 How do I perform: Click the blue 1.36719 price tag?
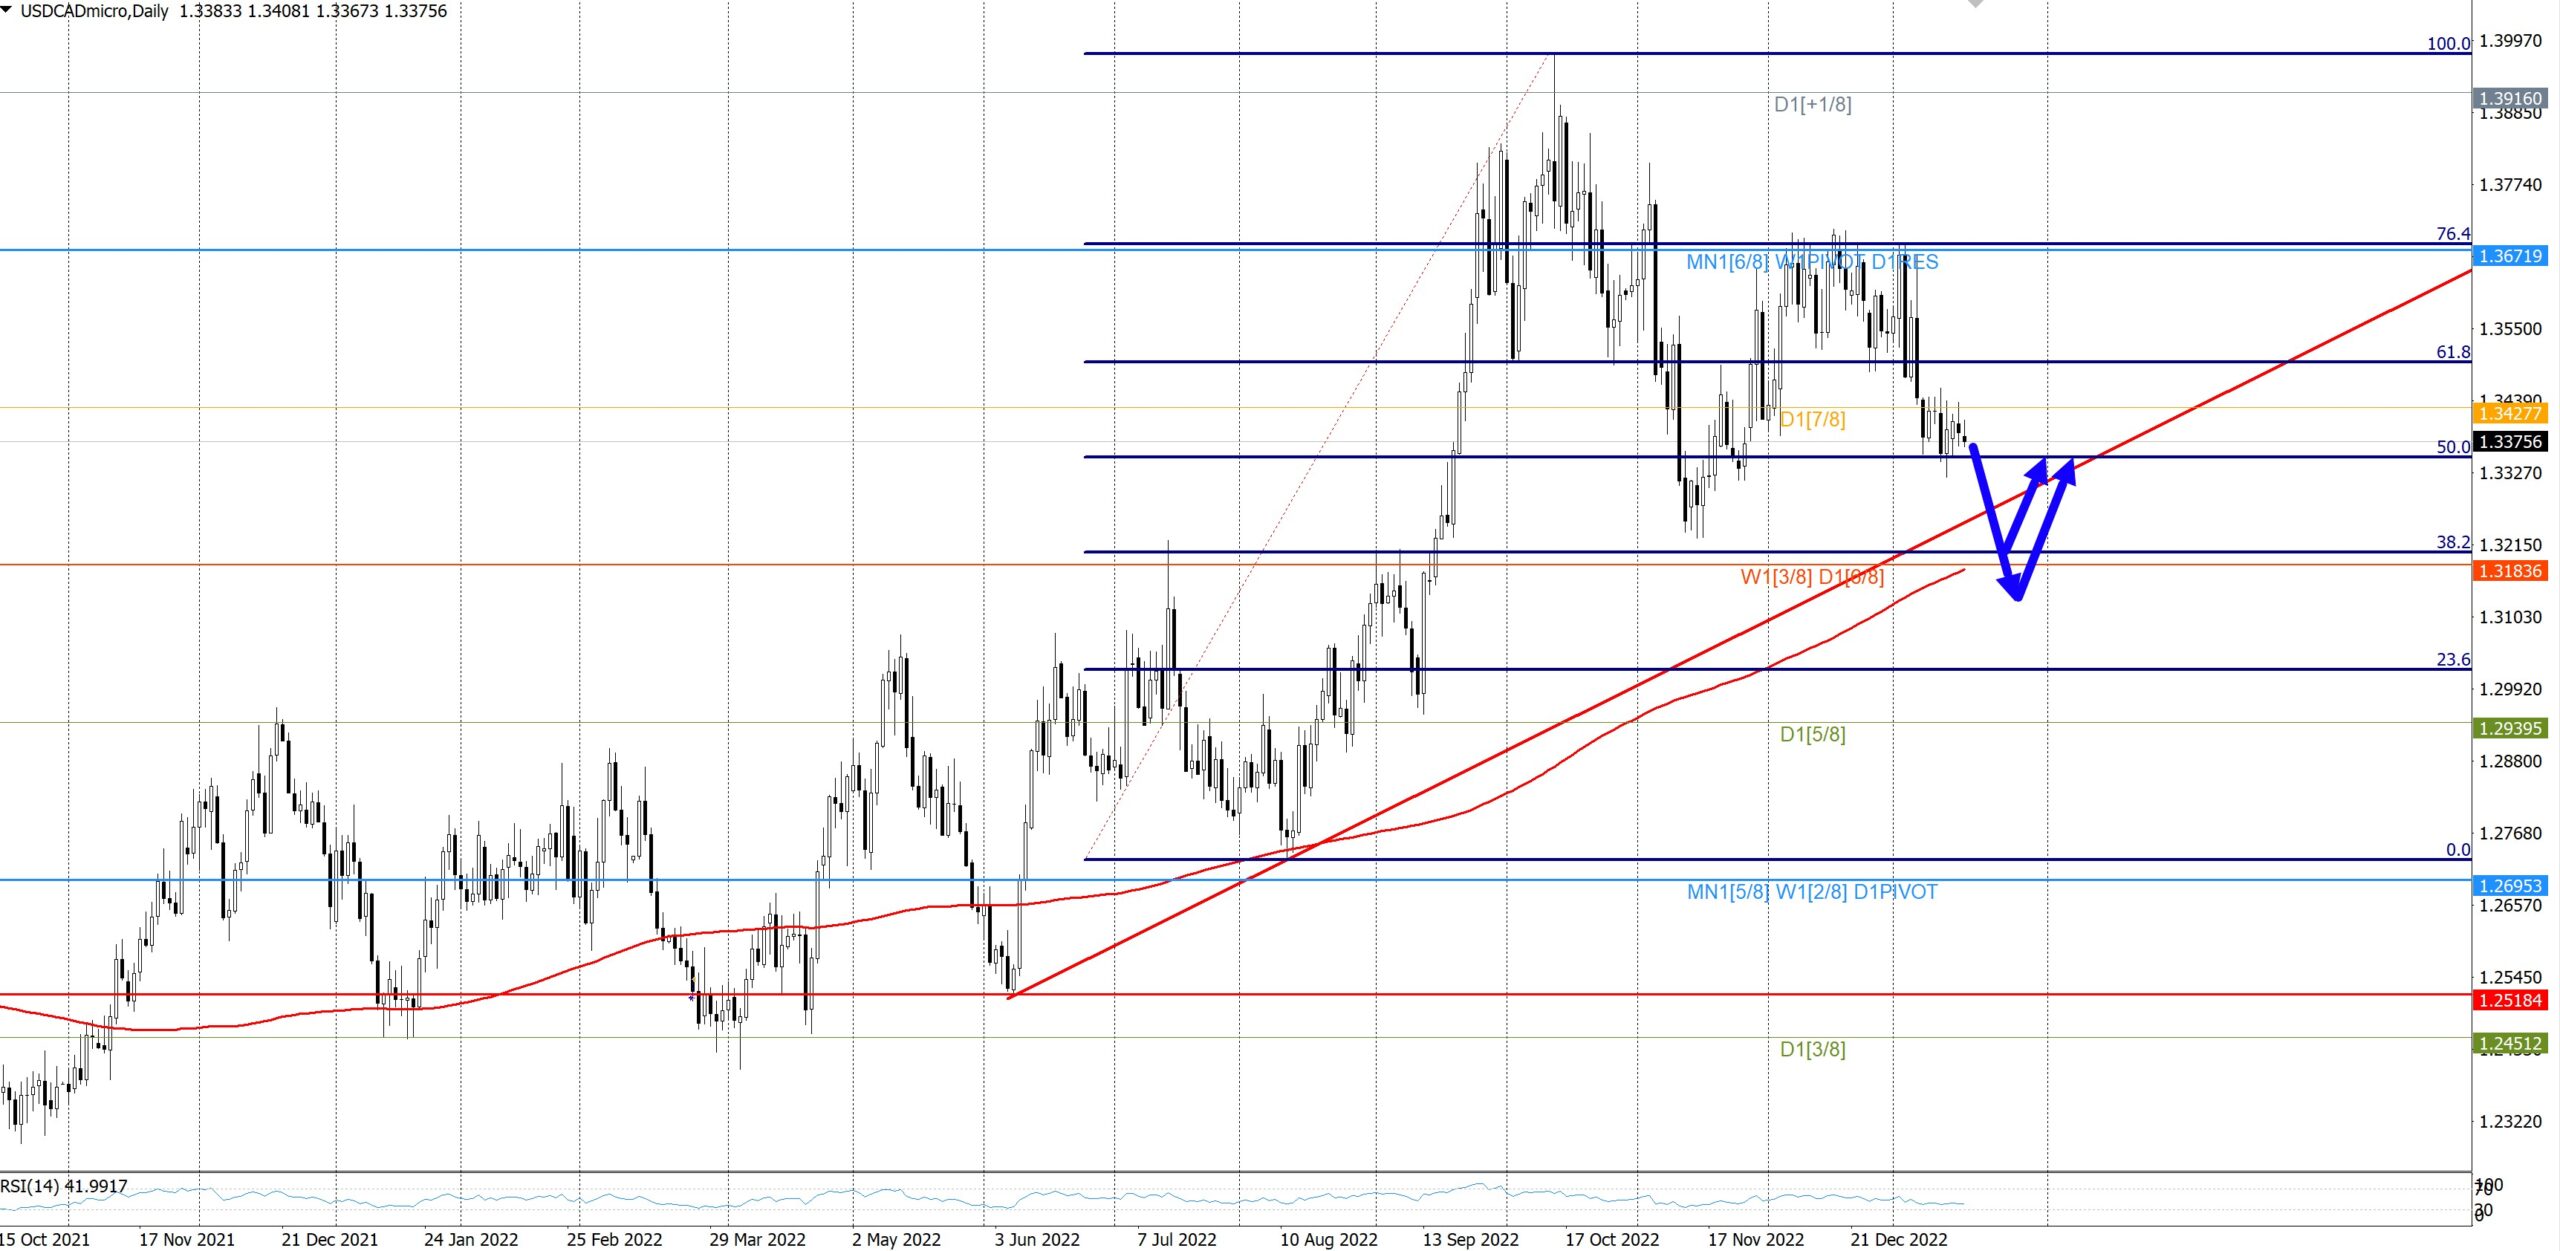pyautogui.click(x=2510, y=256)
